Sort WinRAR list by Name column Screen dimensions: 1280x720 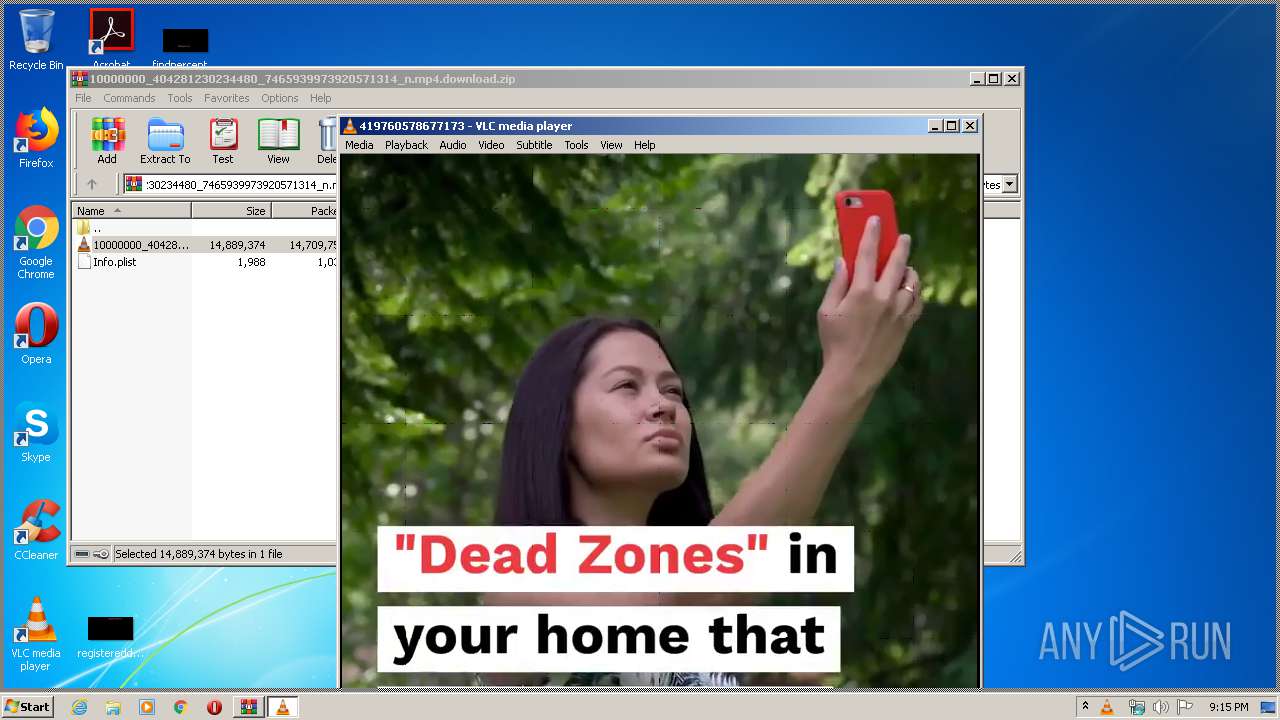[x=132, y=211]
